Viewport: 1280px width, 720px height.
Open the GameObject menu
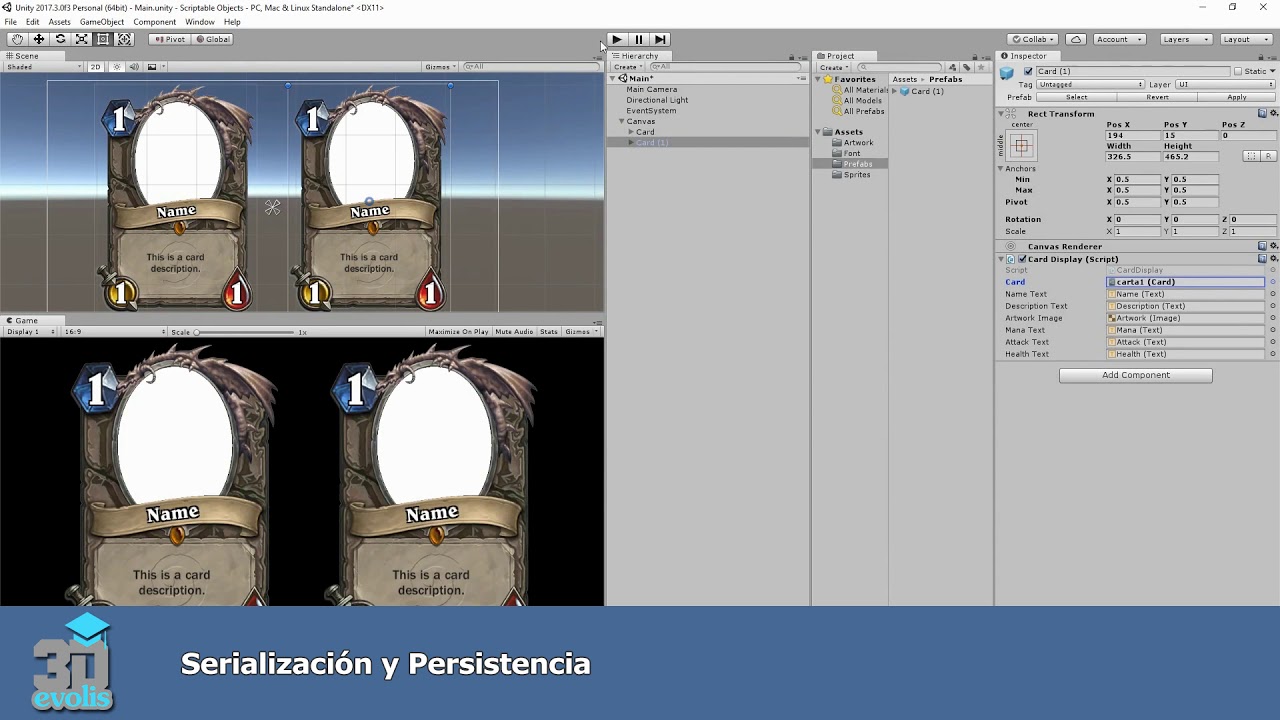coord(102,22)
